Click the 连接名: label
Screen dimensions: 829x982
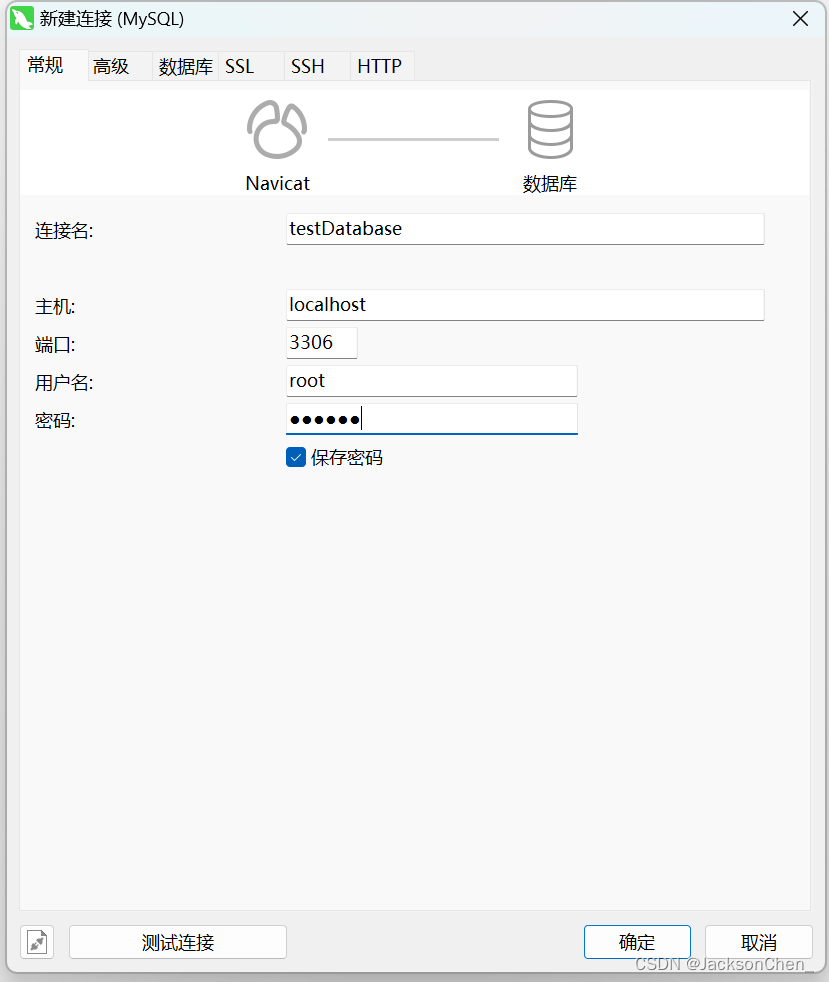(x=64, y=230)
